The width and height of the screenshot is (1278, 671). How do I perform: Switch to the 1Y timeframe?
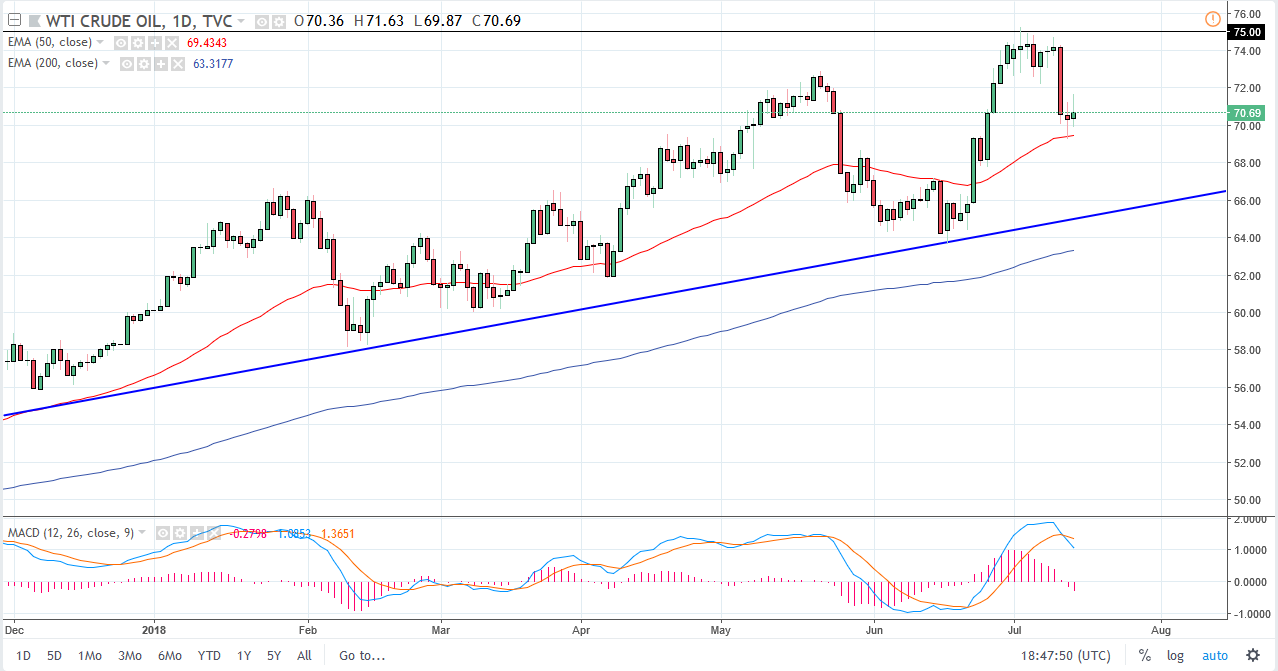coord(244,655)
